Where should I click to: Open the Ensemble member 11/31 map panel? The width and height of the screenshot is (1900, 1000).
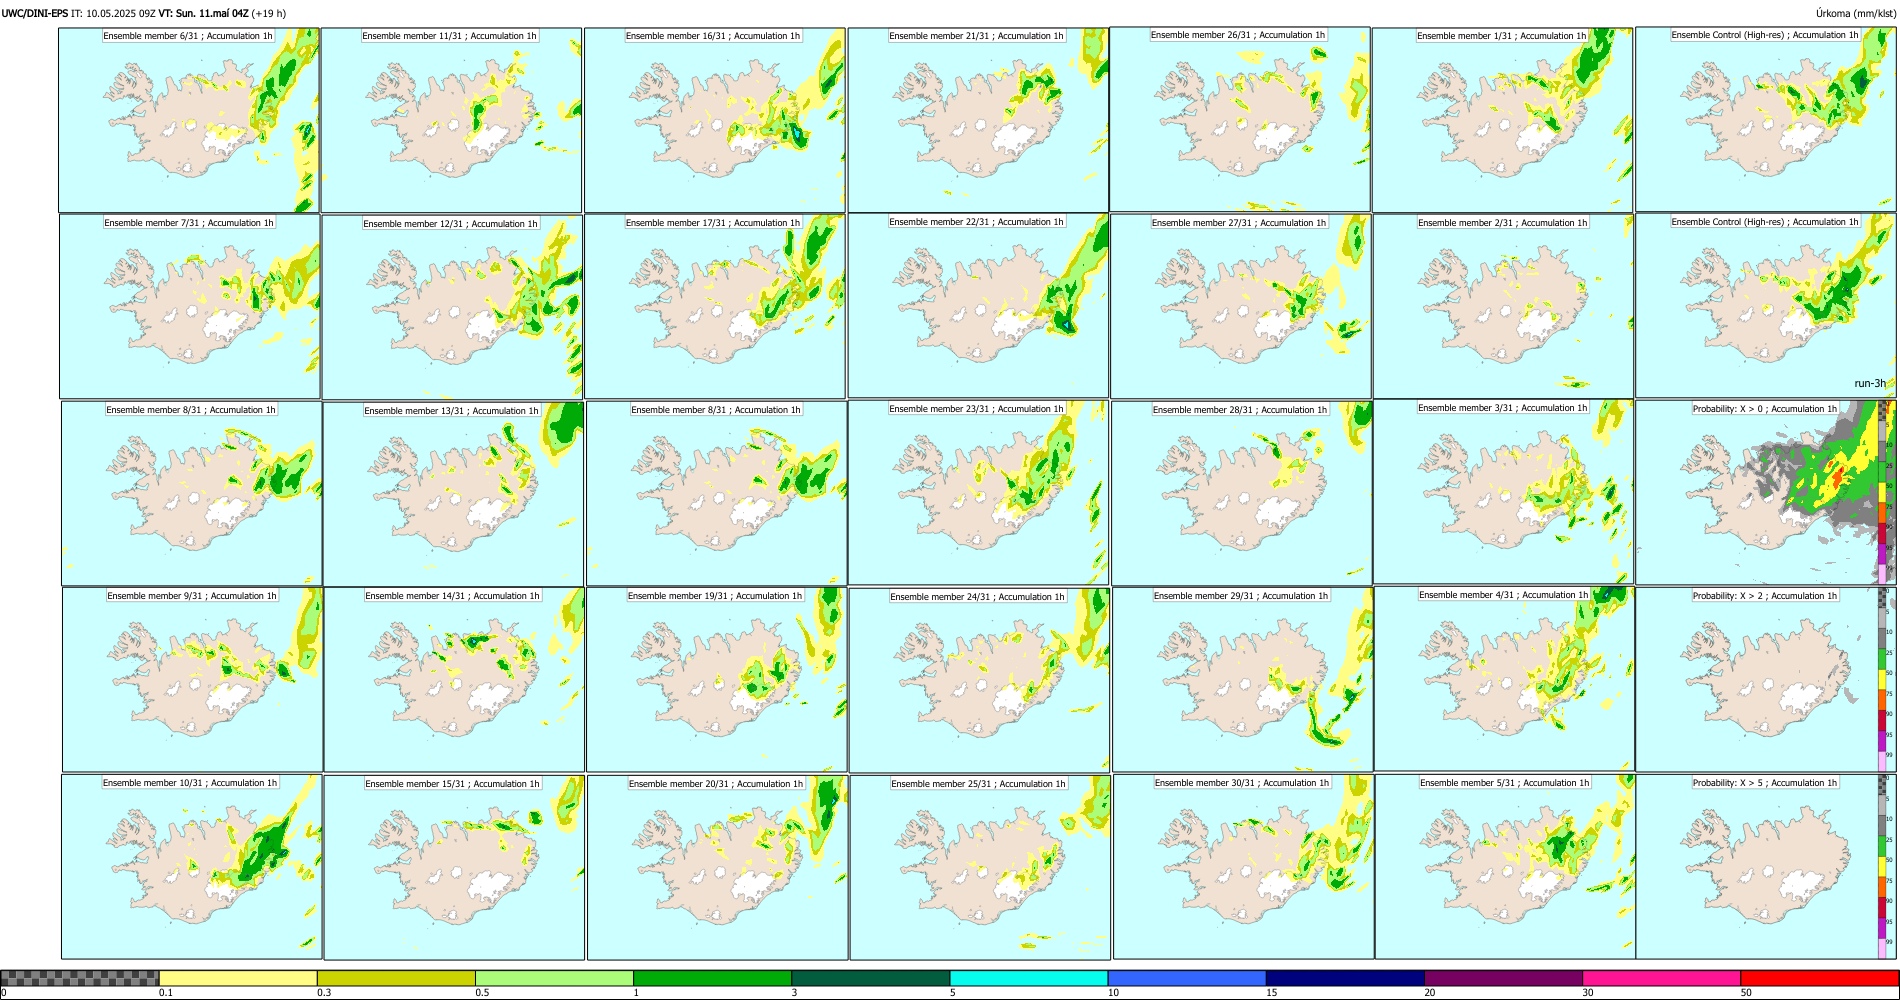(x=451, y=120)
